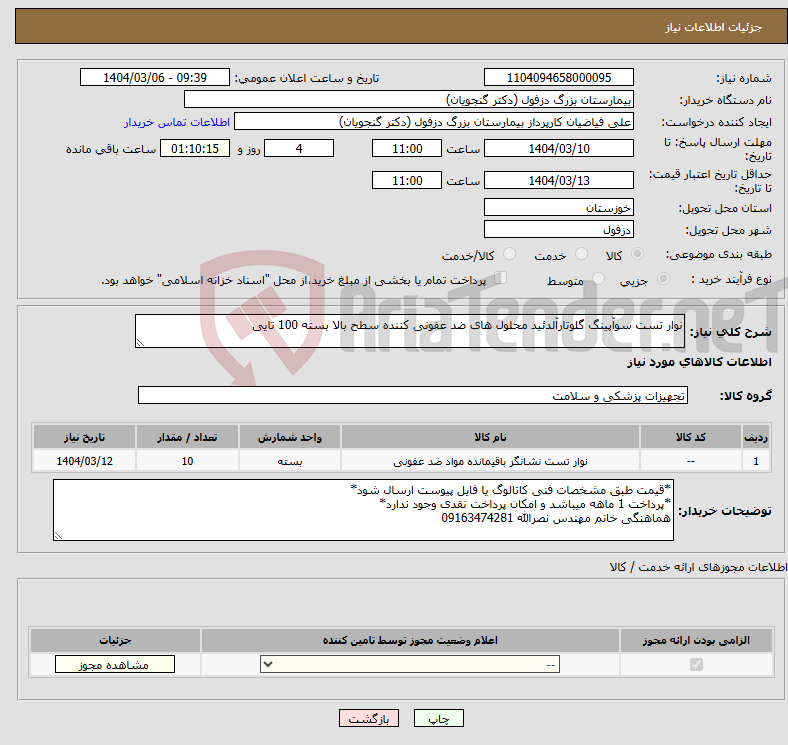Click the need number field 1104094658000095

(559, 77)
